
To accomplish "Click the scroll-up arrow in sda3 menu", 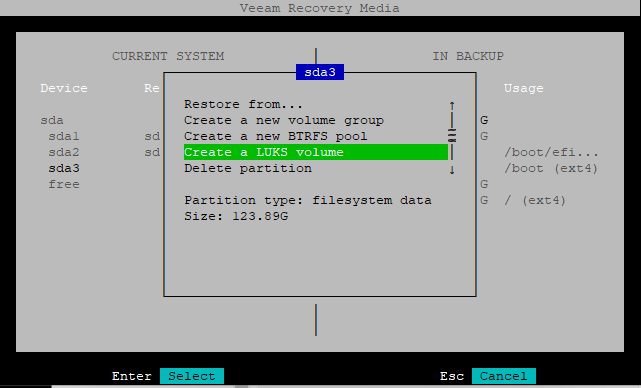I will tap(452, 105).
